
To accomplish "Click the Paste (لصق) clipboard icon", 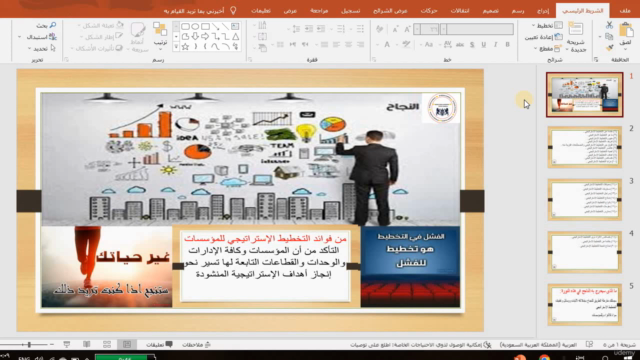I will [625, 30].
